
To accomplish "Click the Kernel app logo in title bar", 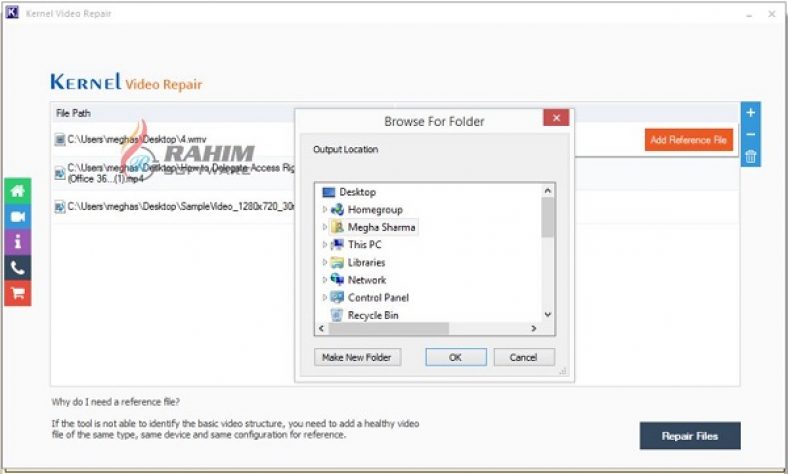I will point(12,13).
